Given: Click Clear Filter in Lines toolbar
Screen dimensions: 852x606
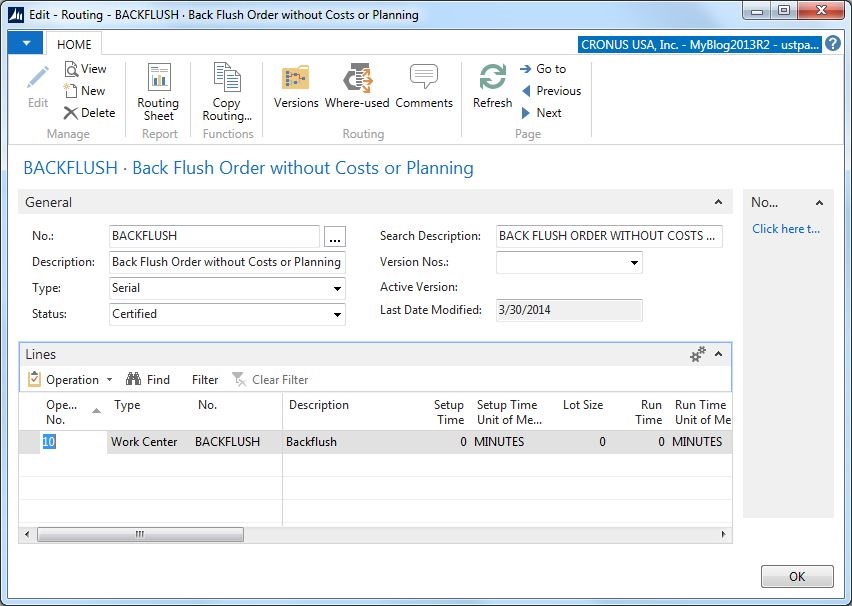Looking at the screenshot, I should (270, 379).
